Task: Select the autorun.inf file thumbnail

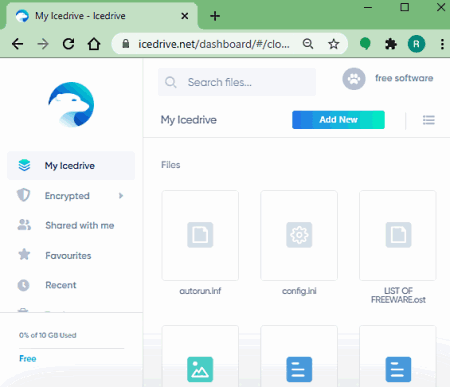Action: click(200, 235)
